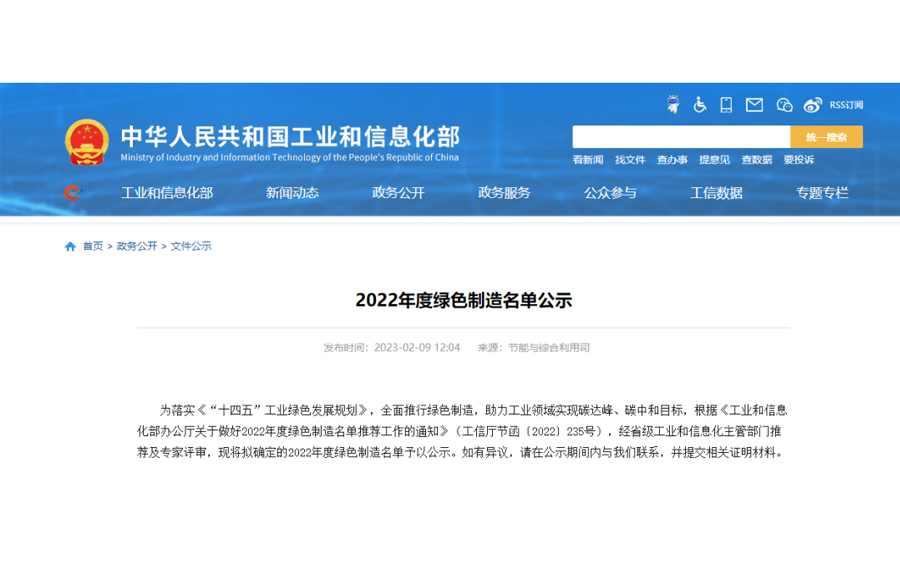
Task: Go to 政务公开 in breadcrumb
Action: pos(137,246)
